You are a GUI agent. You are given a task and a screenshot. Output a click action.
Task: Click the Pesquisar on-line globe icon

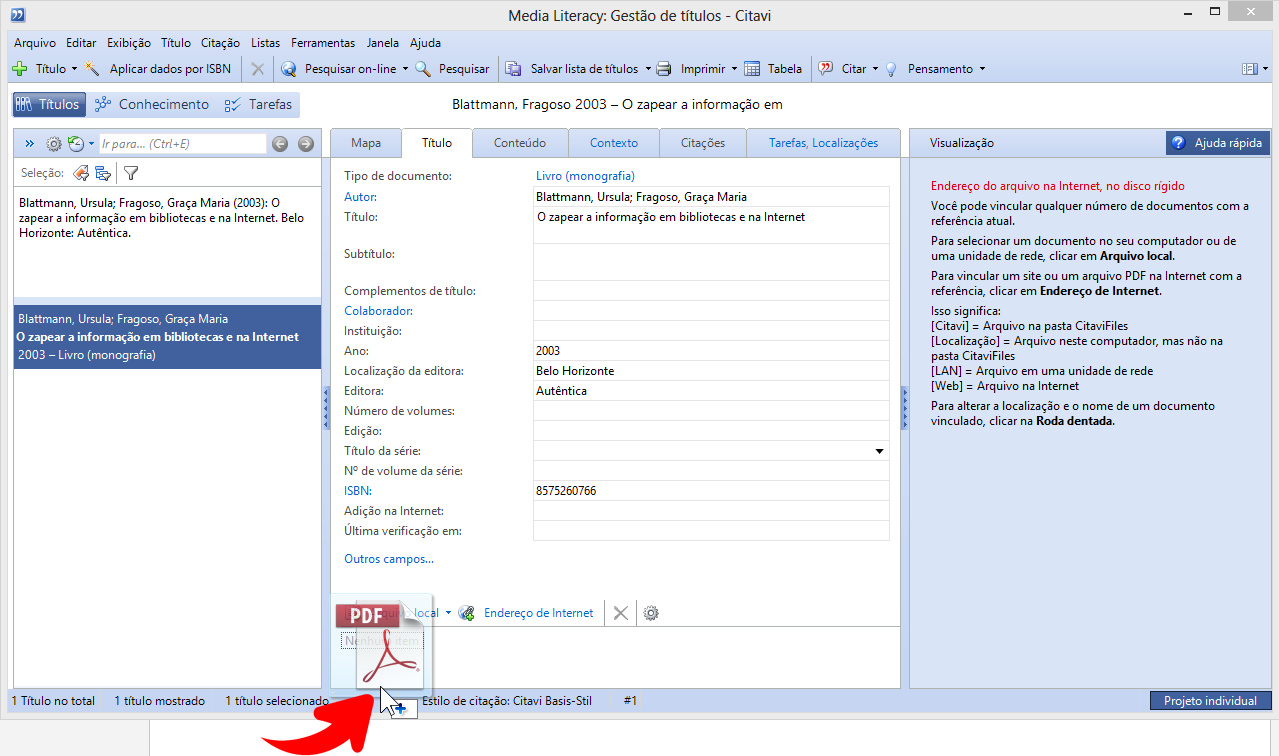(x=289, y=69)
